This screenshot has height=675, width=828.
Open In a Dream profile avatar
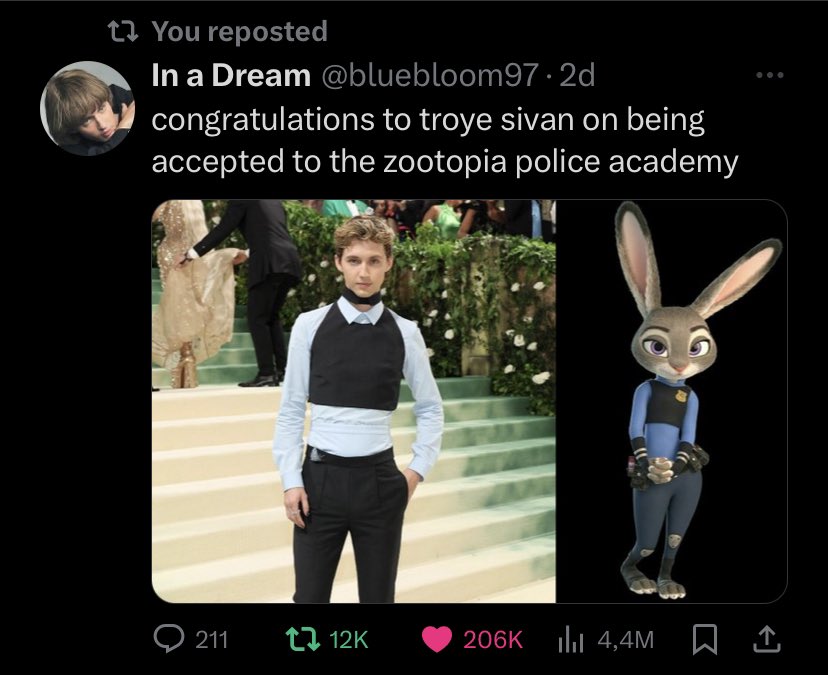[x=88, y=108]
